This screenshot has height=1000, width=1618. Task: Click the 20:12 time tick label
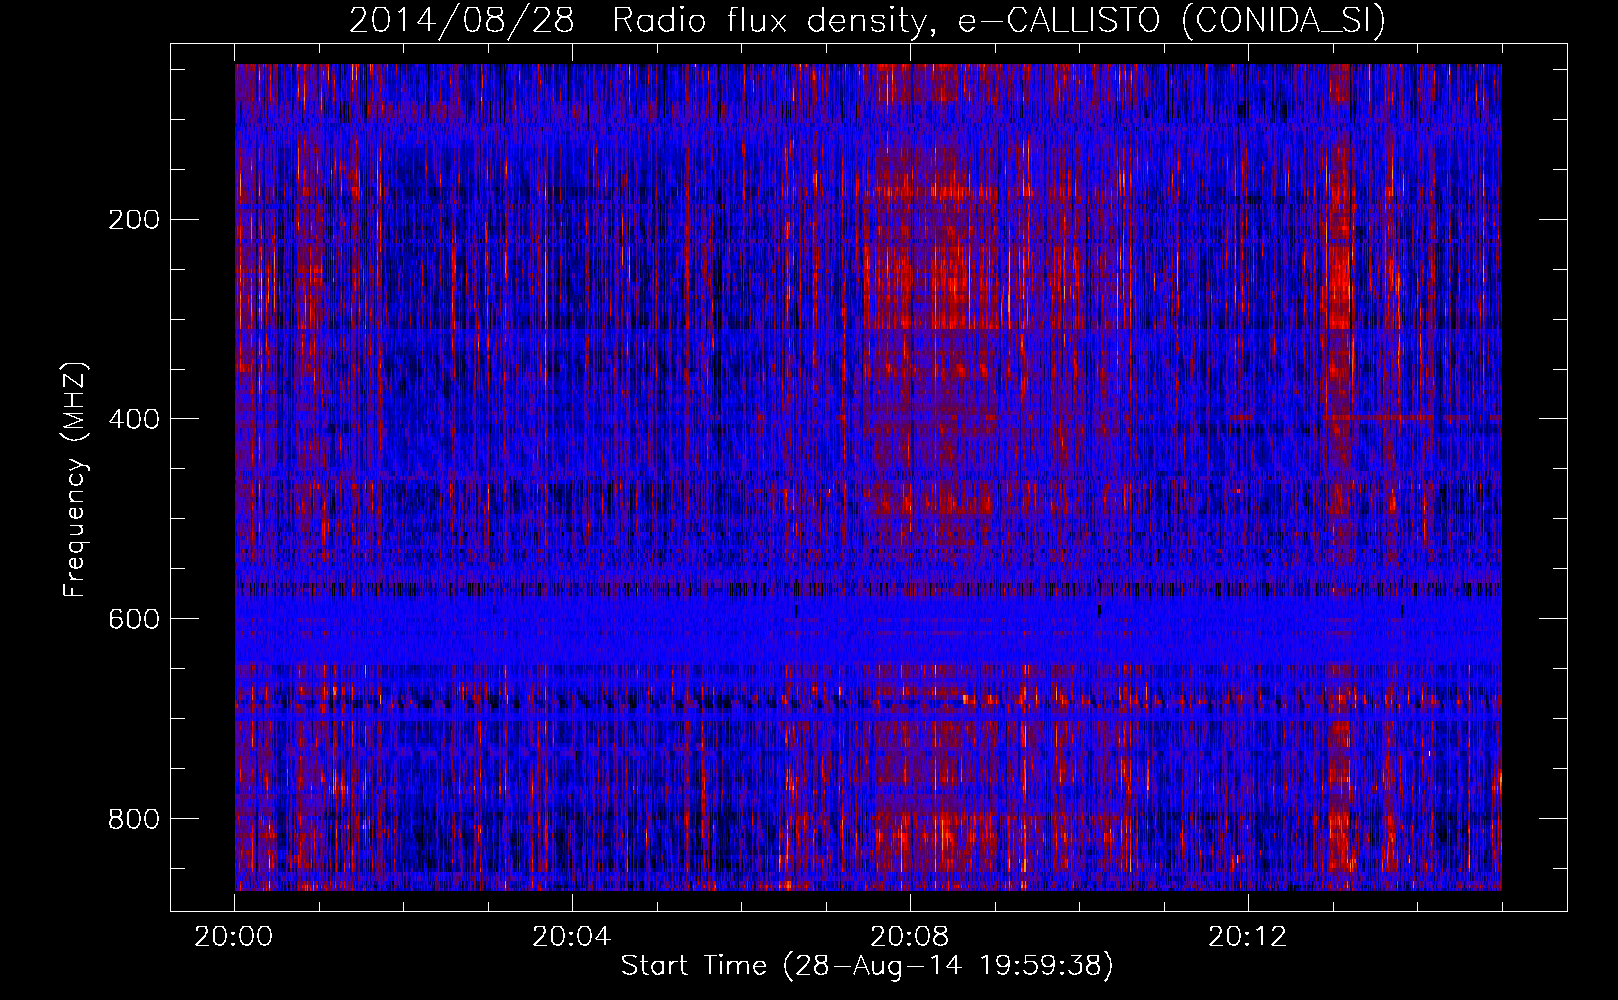1247,937
